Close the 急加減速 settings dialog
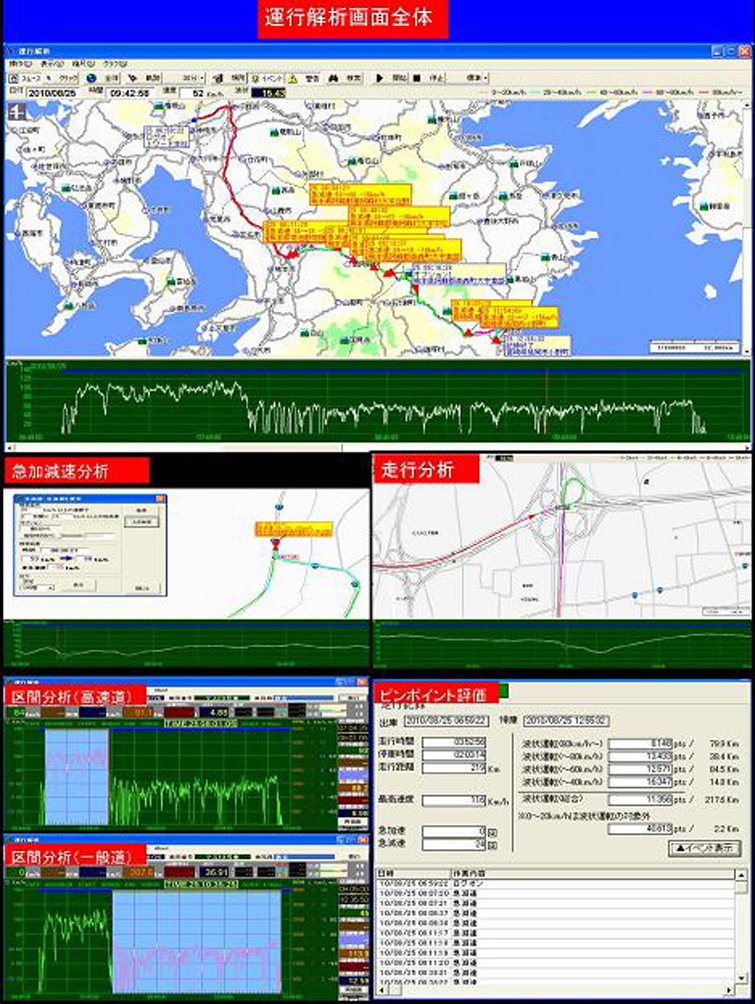755x1004 pixels. pos(161,498)
